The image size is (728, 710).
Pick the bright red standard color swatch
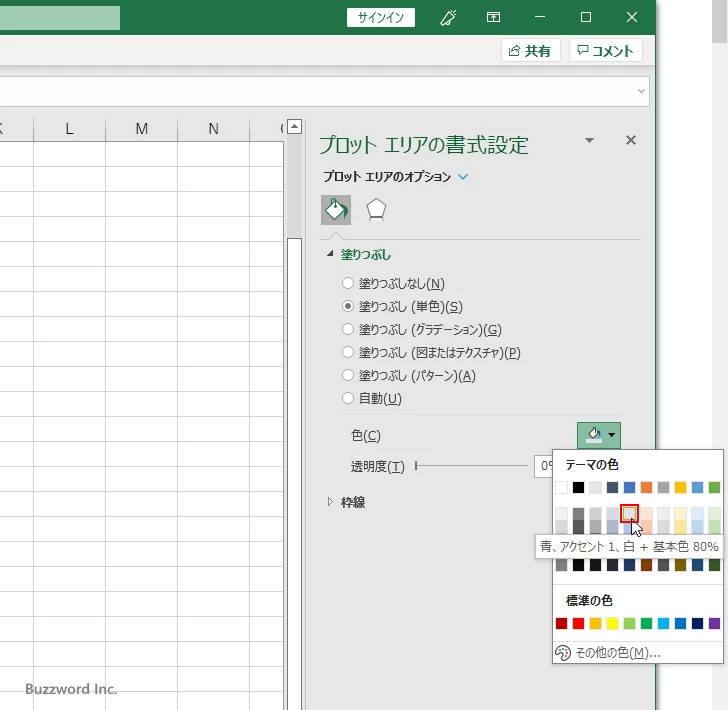coord(578,623)
